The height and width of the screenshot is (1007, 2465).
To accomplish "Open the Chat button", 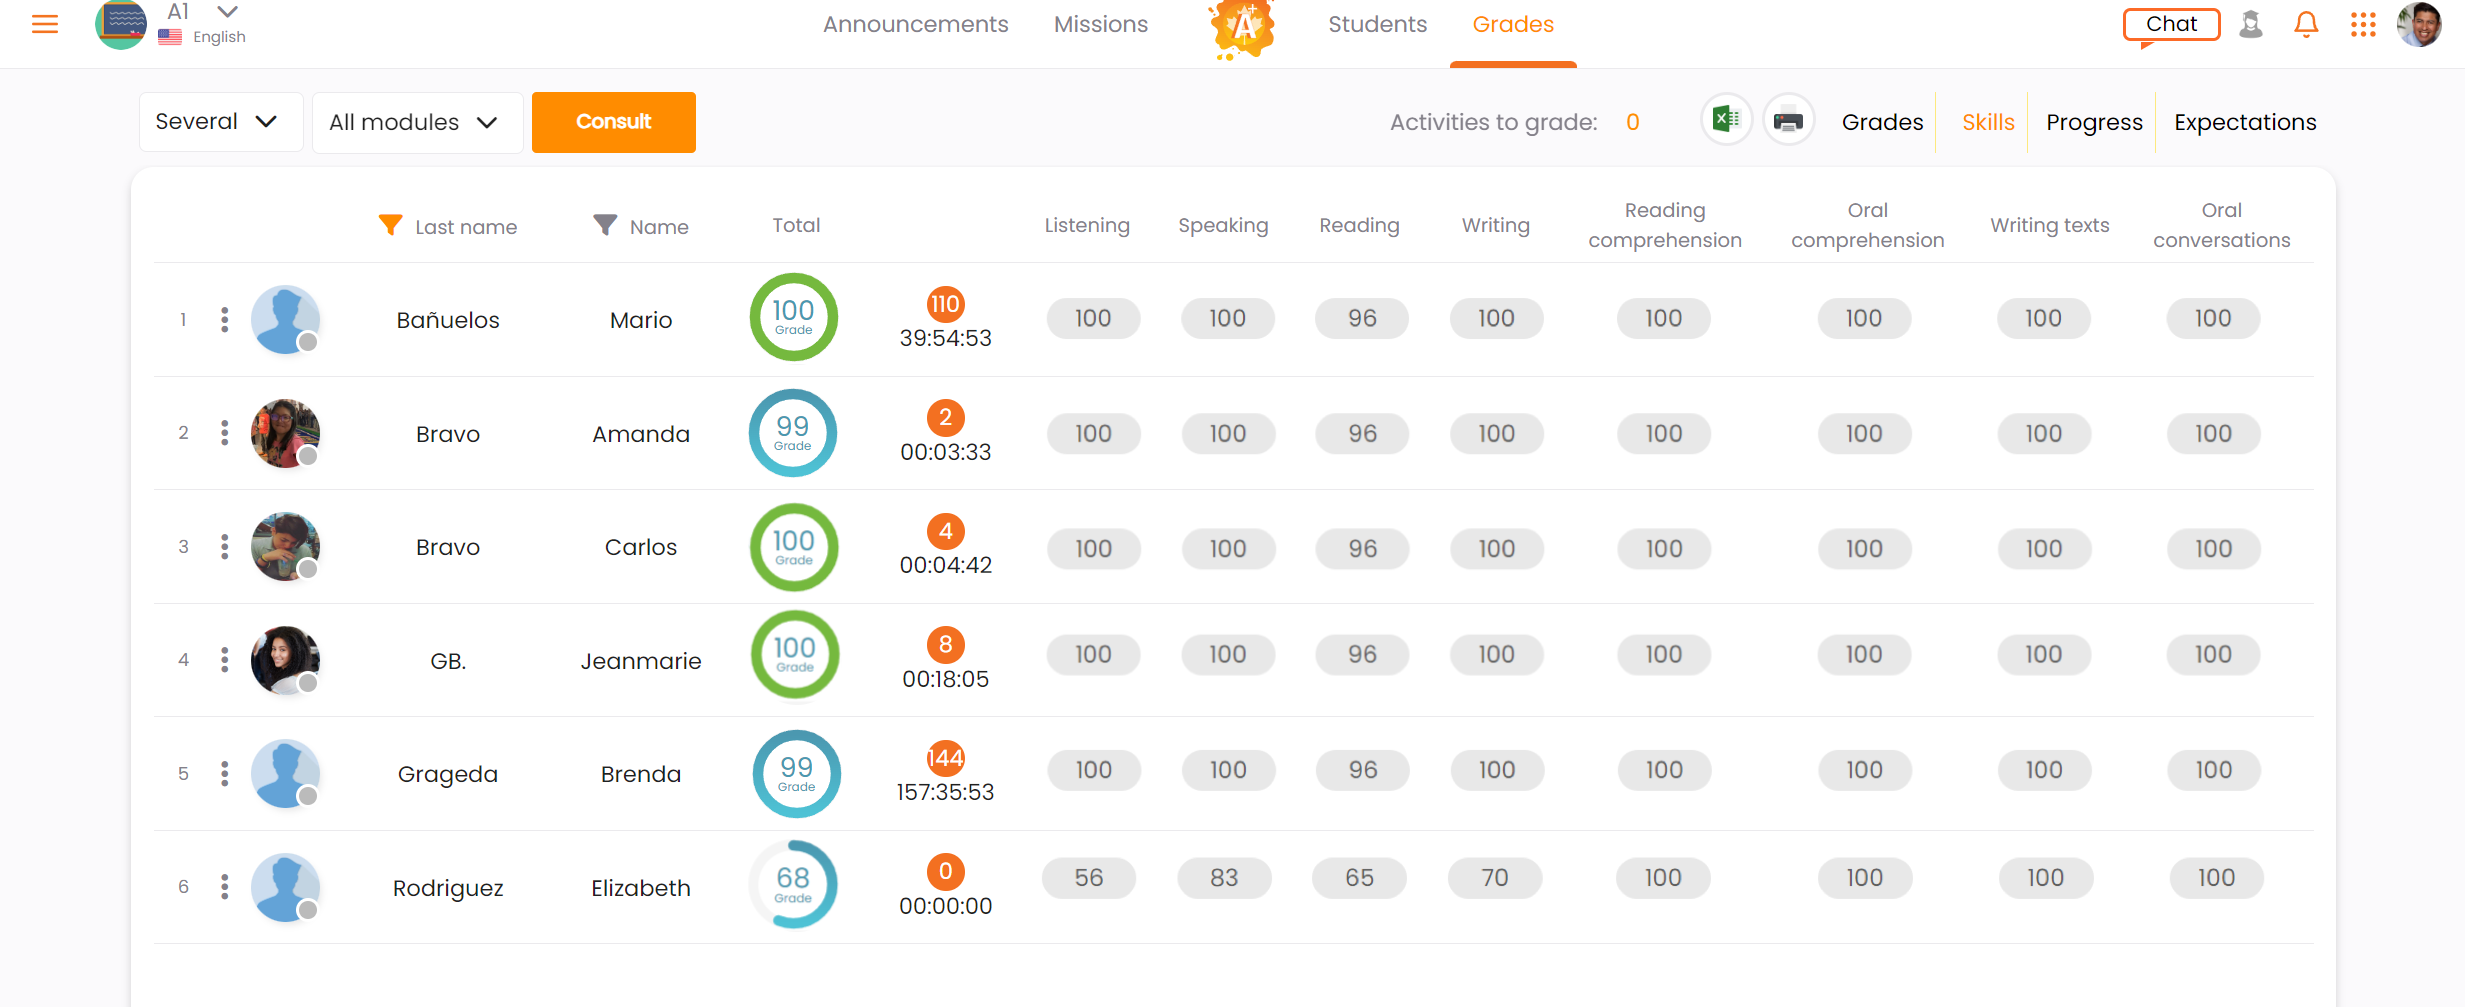I will (x=2171, y=24).
